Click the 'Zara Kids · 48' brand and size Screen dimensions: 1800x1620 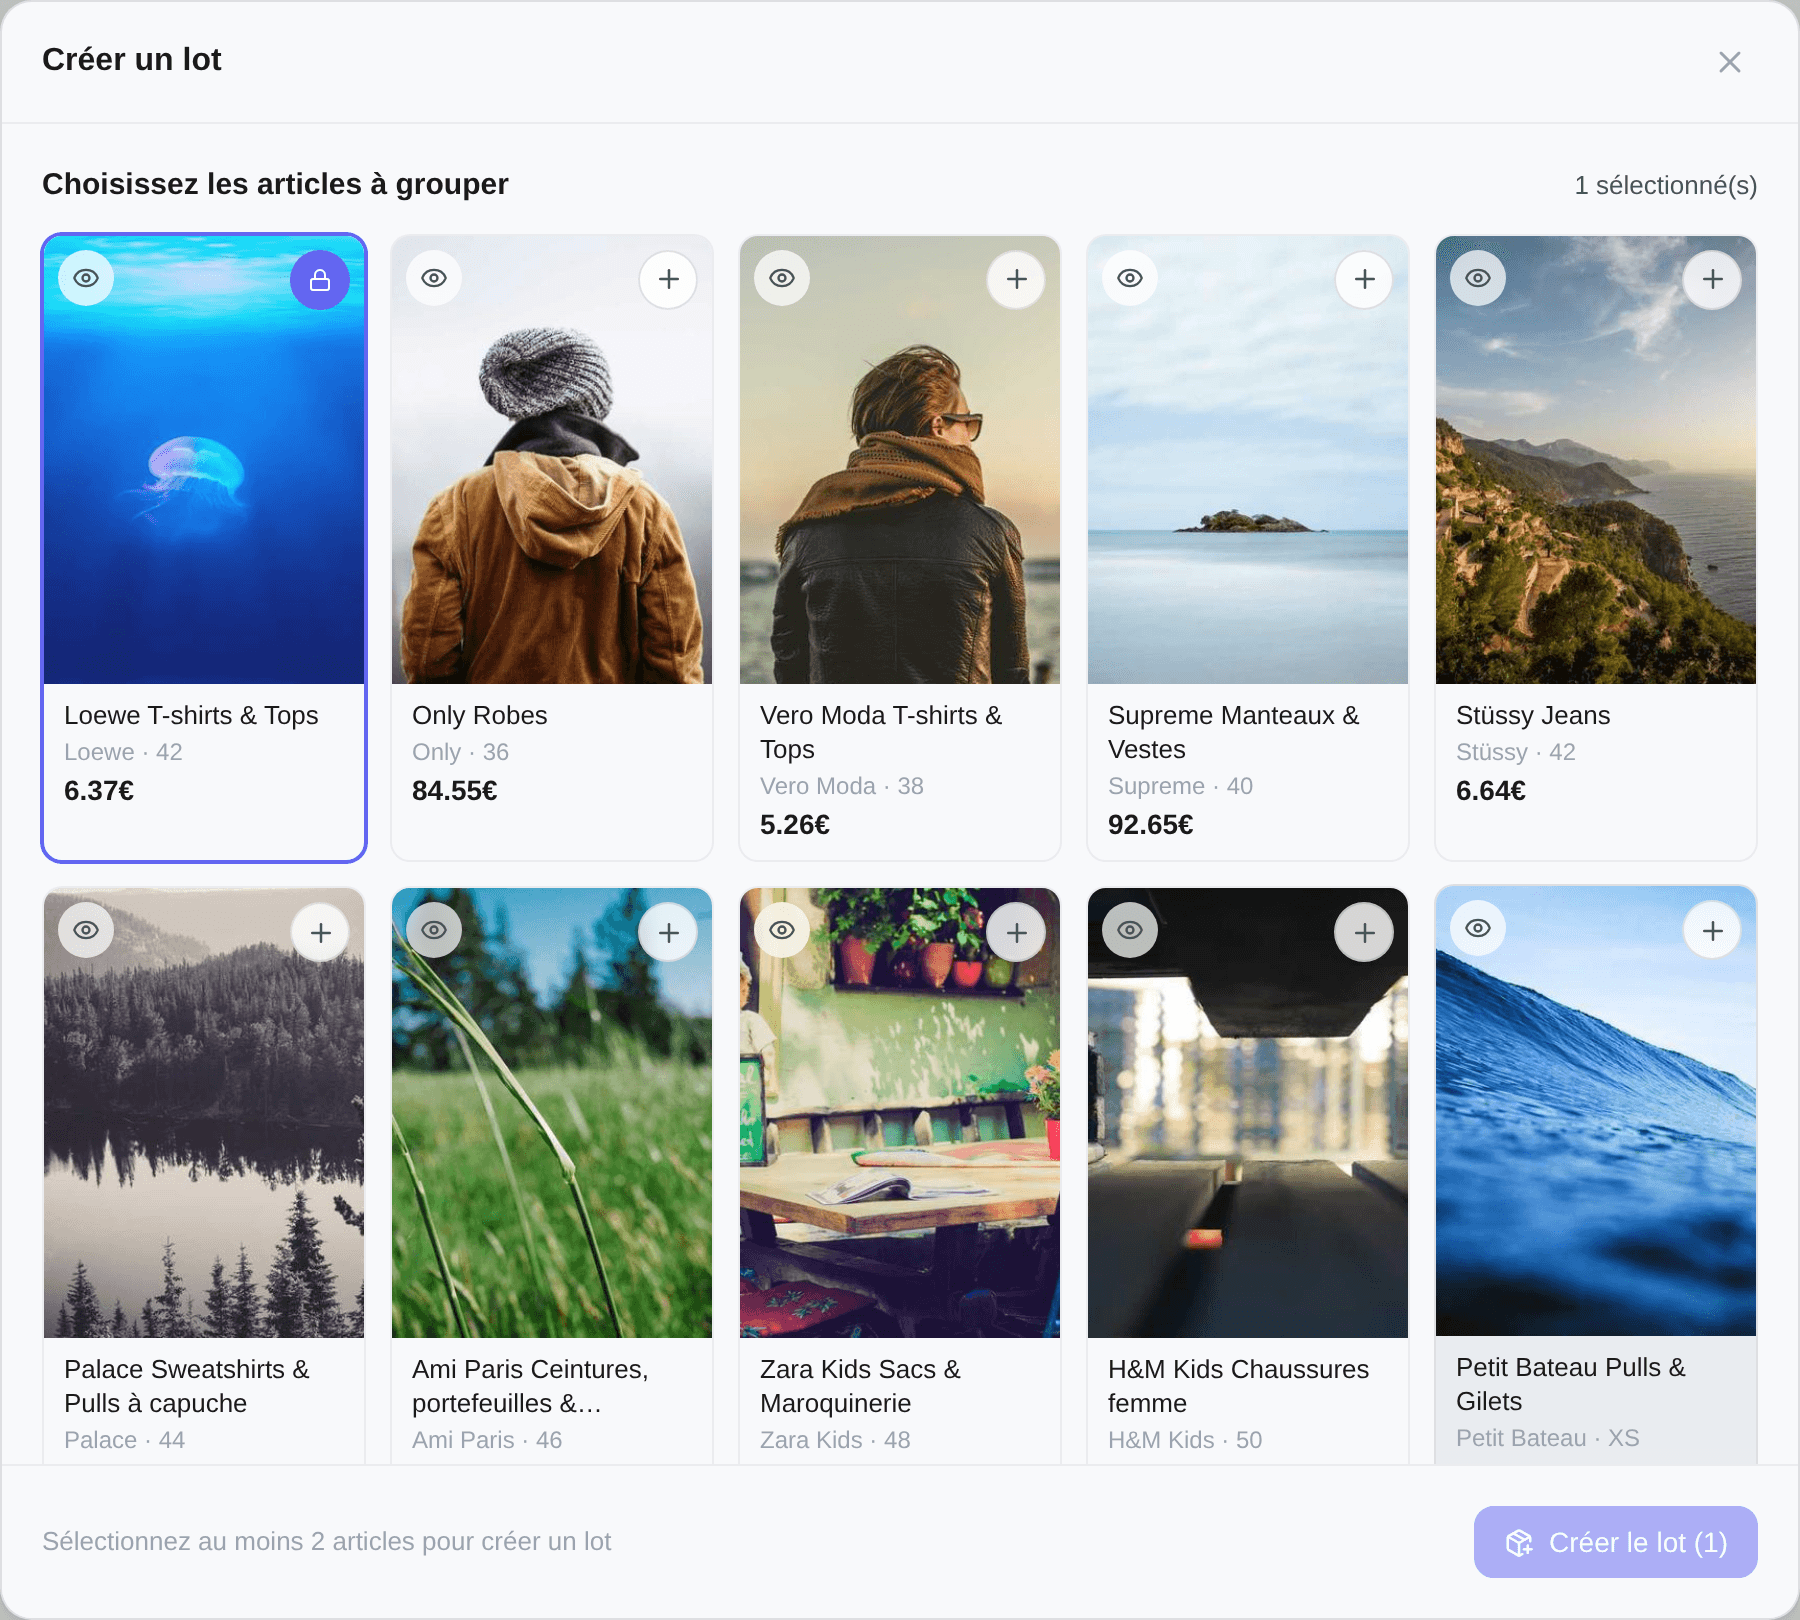click(835, 1440)
